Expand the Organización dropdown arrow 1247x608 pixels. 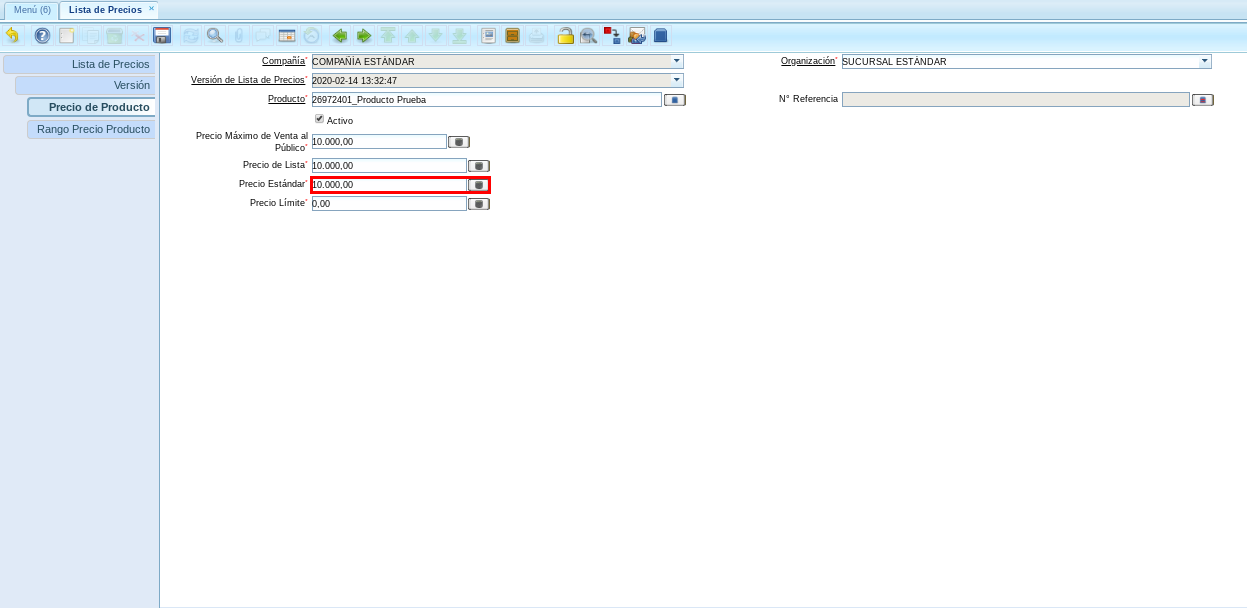point(1205,61)
